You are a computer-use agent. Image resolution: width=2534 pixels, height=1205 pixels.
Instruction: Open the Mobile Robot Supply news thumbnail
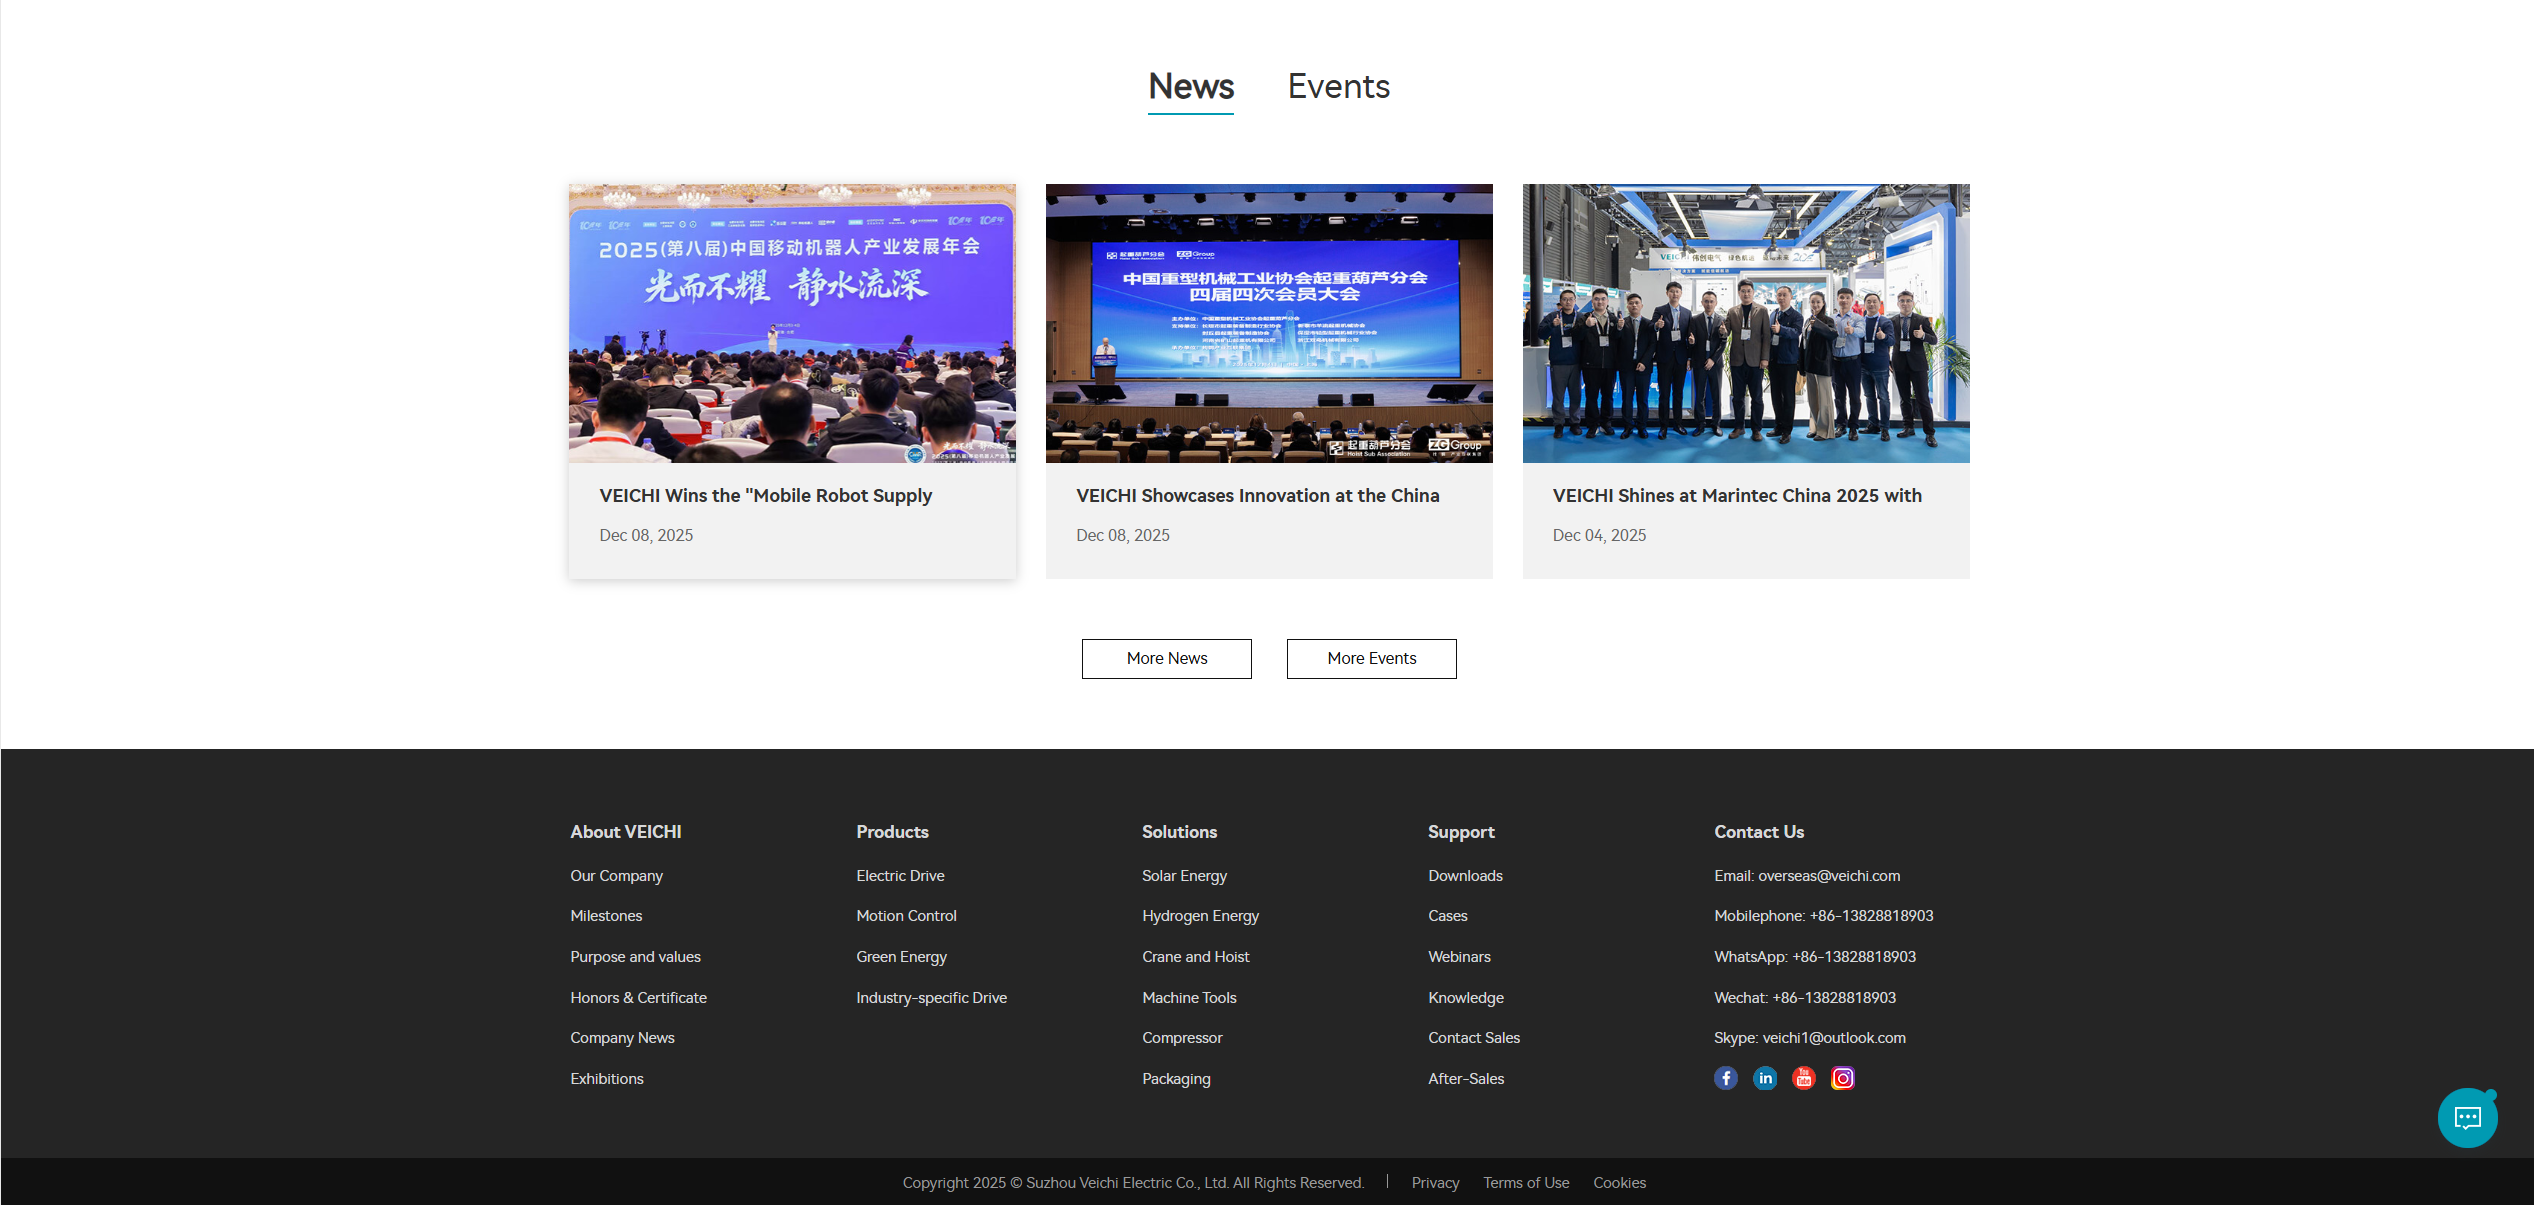coord(792,323)
